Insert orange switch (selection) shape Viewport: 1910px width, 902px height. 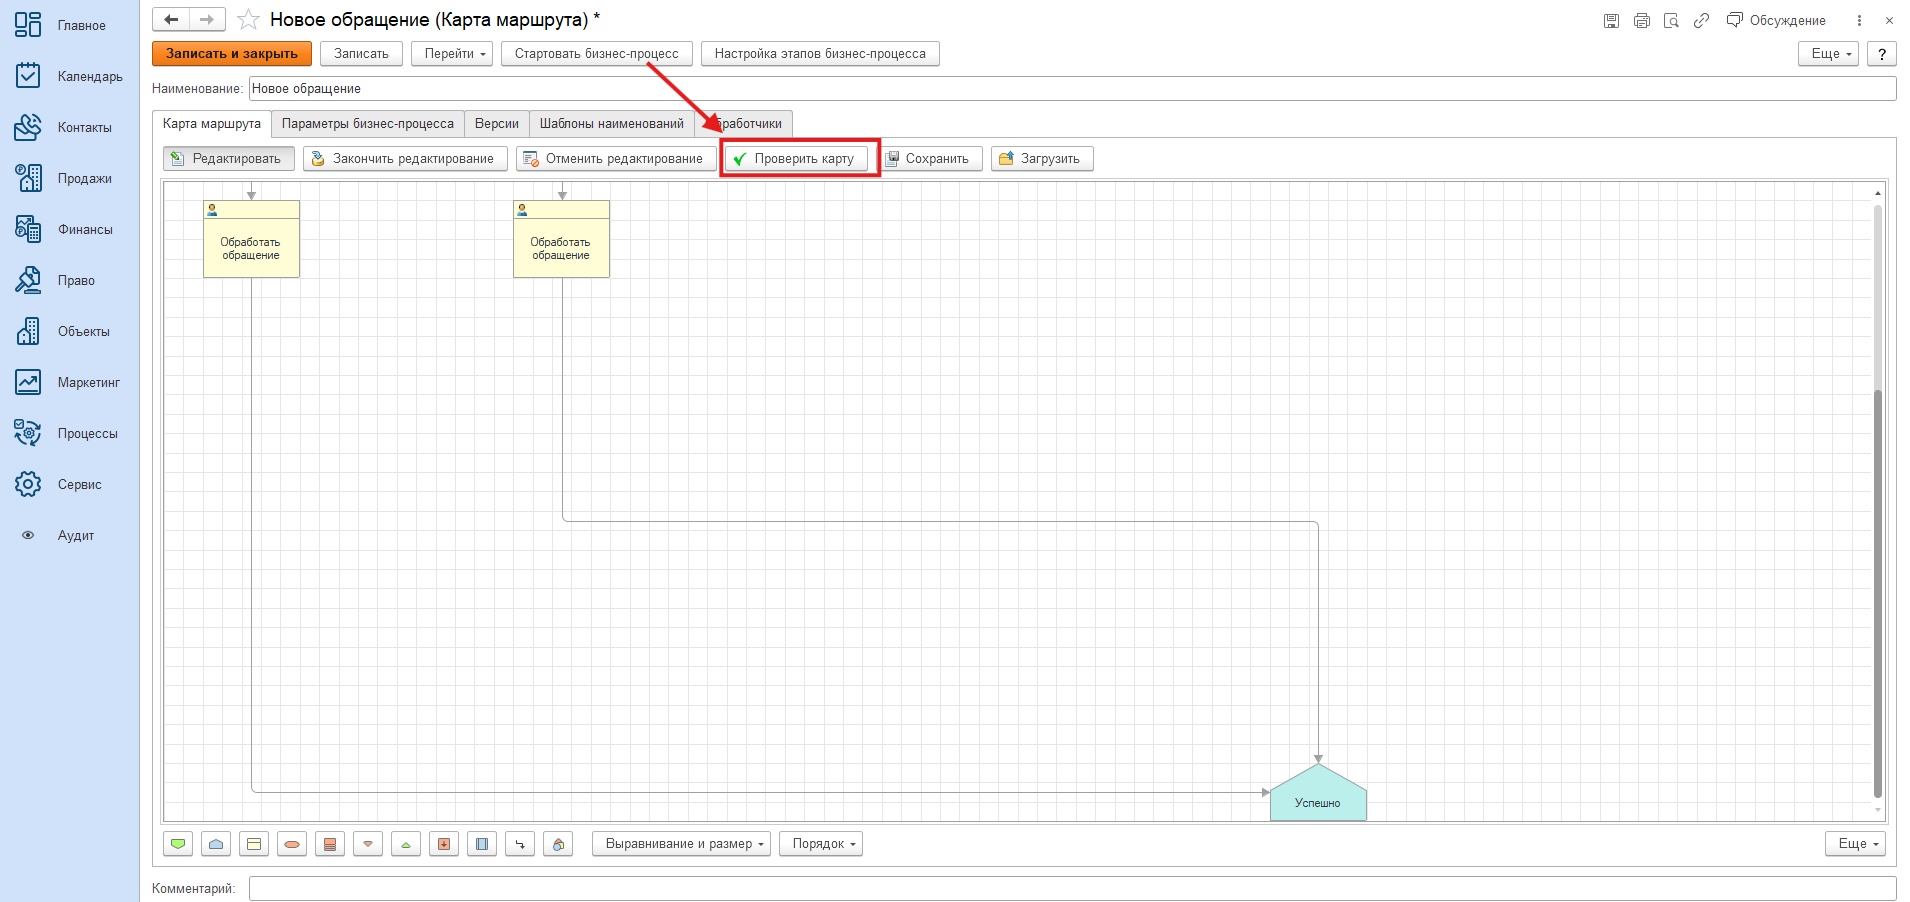[330, 844]
